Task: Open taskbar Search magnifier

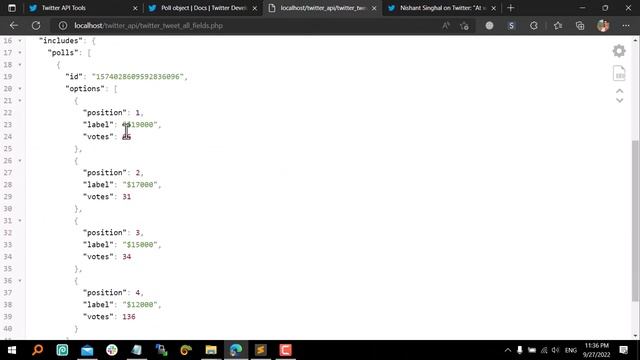Action: pyautogui.click(x=38, y=350)
